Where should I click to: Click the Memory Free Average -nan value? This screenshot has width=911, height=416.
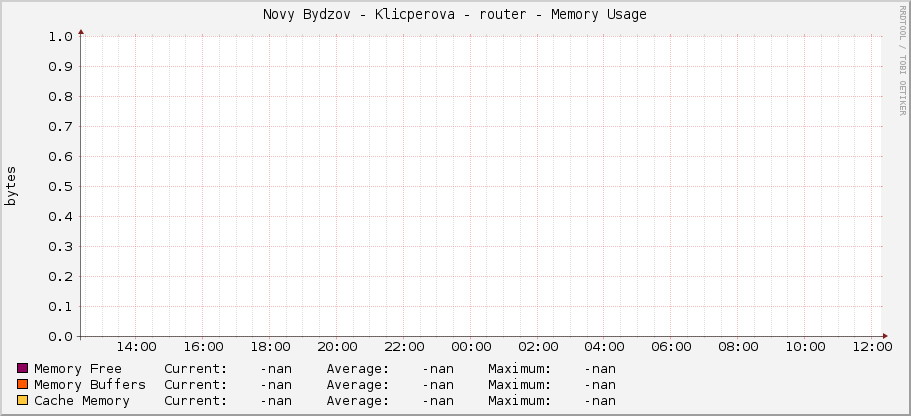(438, 368)
